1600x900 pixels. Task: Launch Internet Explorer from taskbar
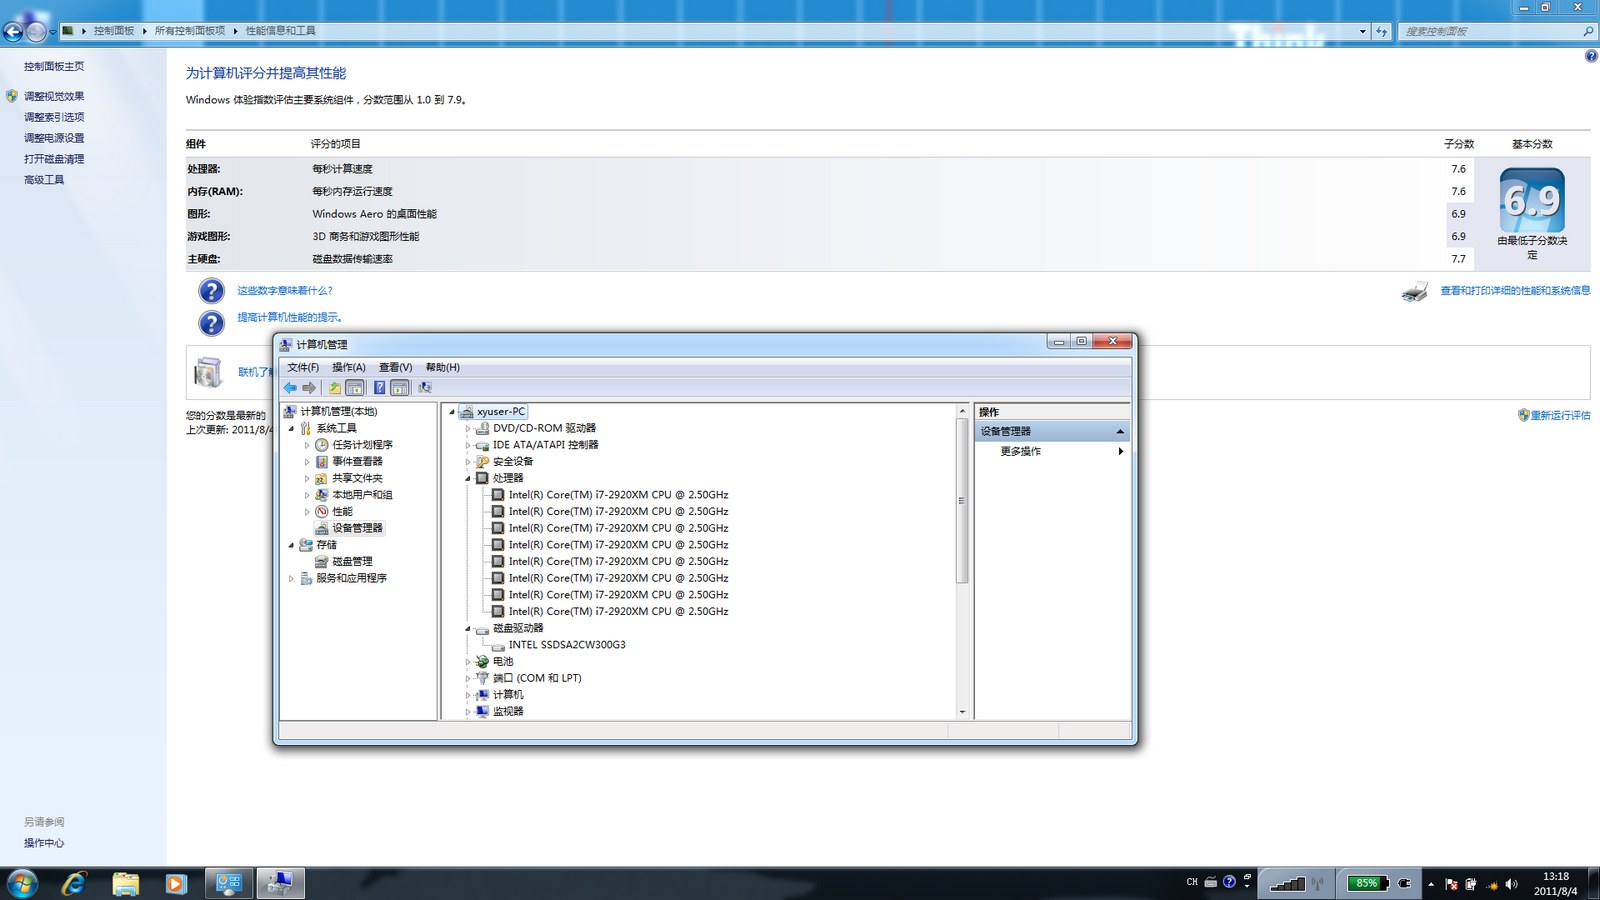74,883
